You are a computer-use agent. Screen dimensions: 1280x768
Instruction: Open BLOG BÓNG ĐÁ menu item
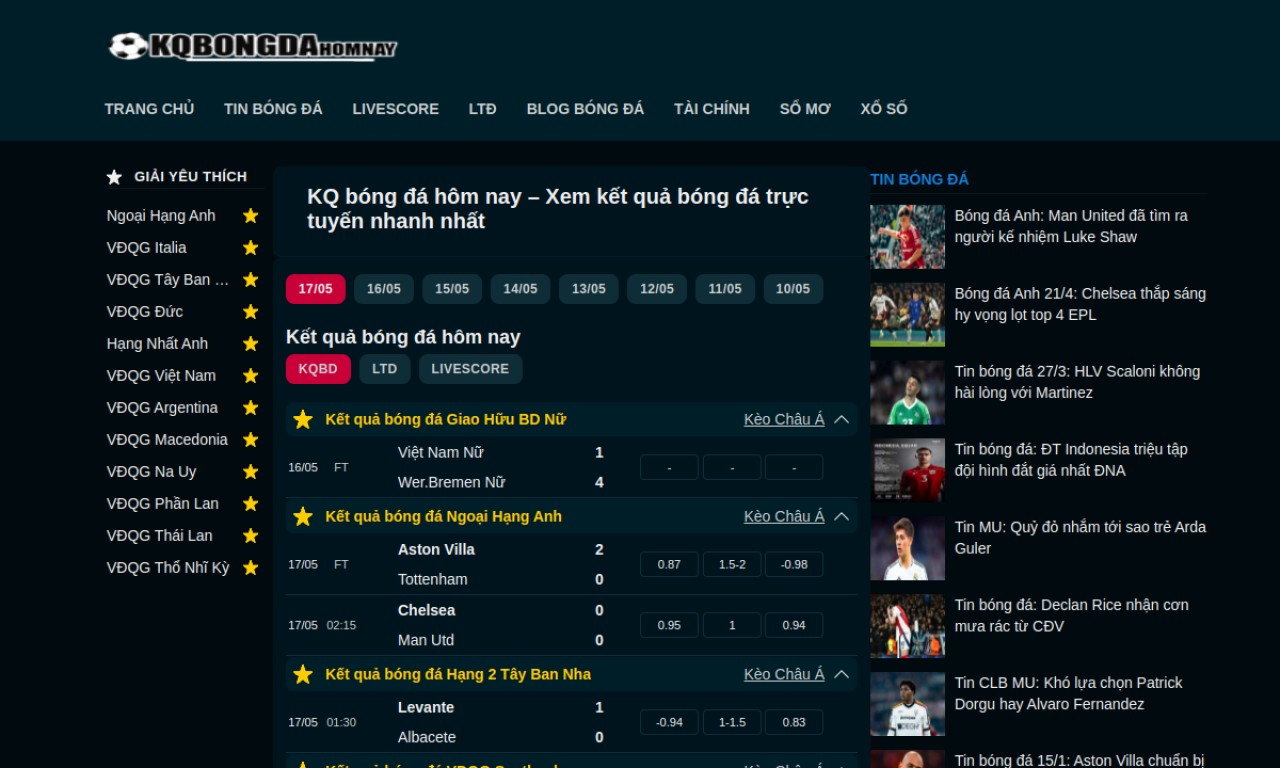[x=585, y=109]
